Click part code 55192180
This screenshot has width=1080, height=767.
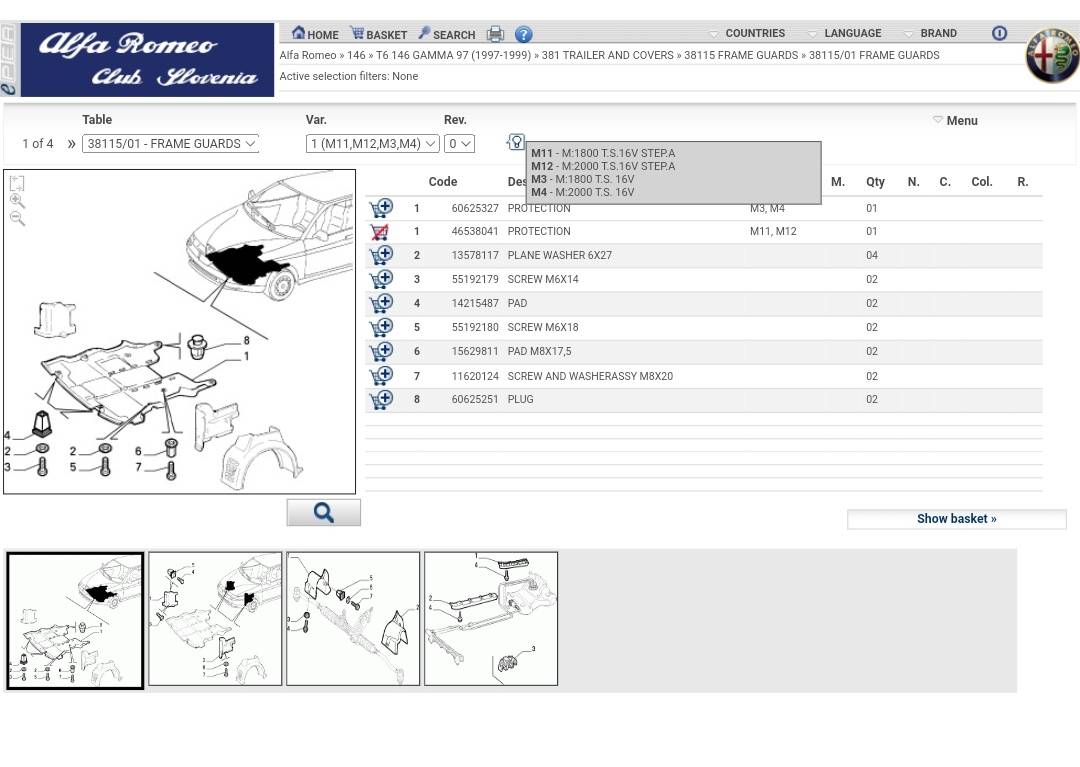pyautogui.click(x=475, y=327)
